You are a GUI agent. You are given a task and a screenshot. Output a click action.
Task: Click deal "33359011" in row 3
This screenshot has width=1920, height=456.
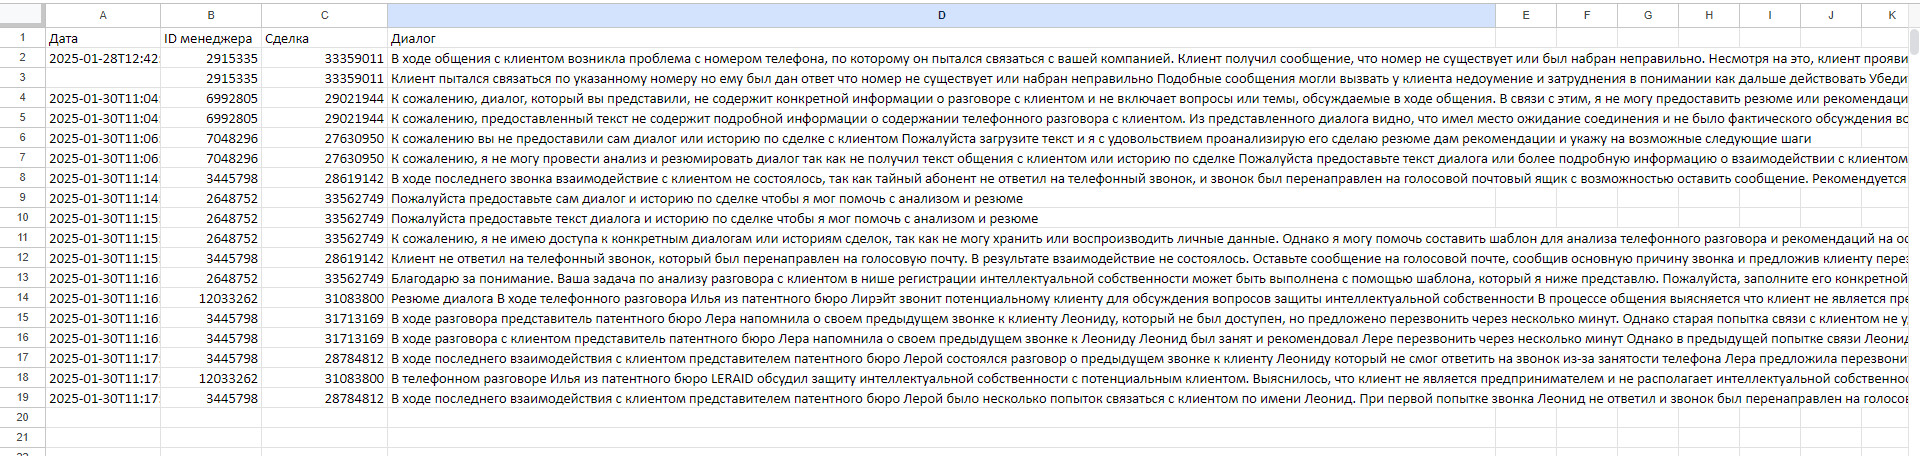coord(324,78)
